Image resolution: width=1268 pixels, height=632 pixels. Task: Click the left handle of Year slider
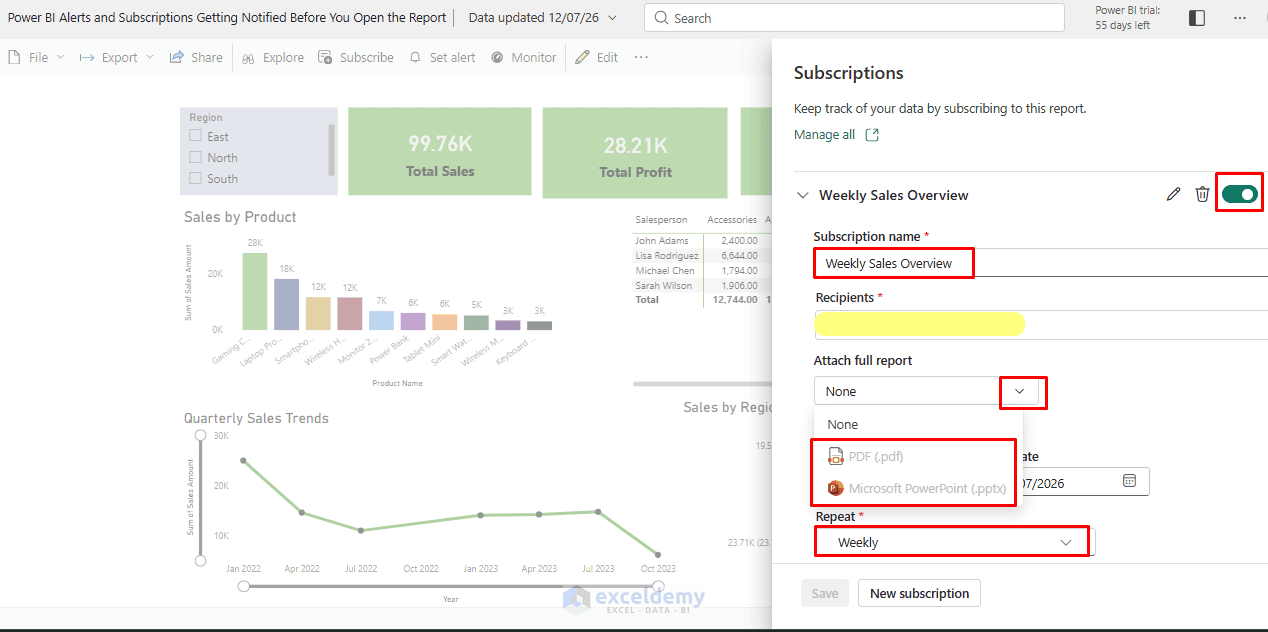point(243,586)
